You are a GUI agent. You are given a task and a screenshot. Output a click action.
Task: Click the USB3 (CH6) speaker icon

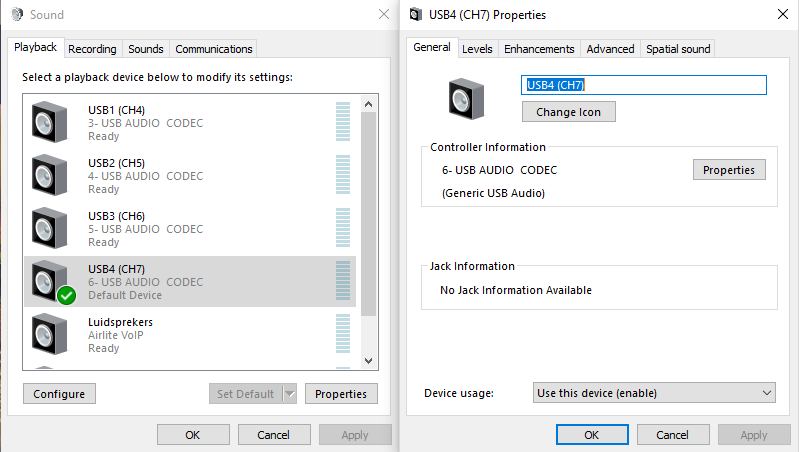(x=49, y=228)
